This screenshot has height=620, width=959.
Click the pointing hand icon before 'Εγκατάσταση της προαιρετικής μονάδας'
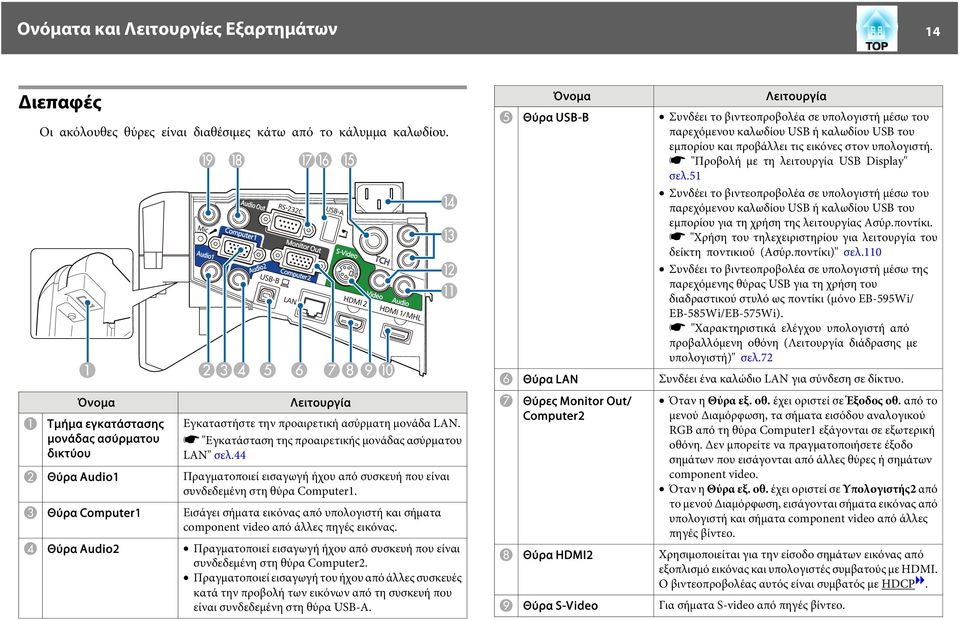point(191,440)
